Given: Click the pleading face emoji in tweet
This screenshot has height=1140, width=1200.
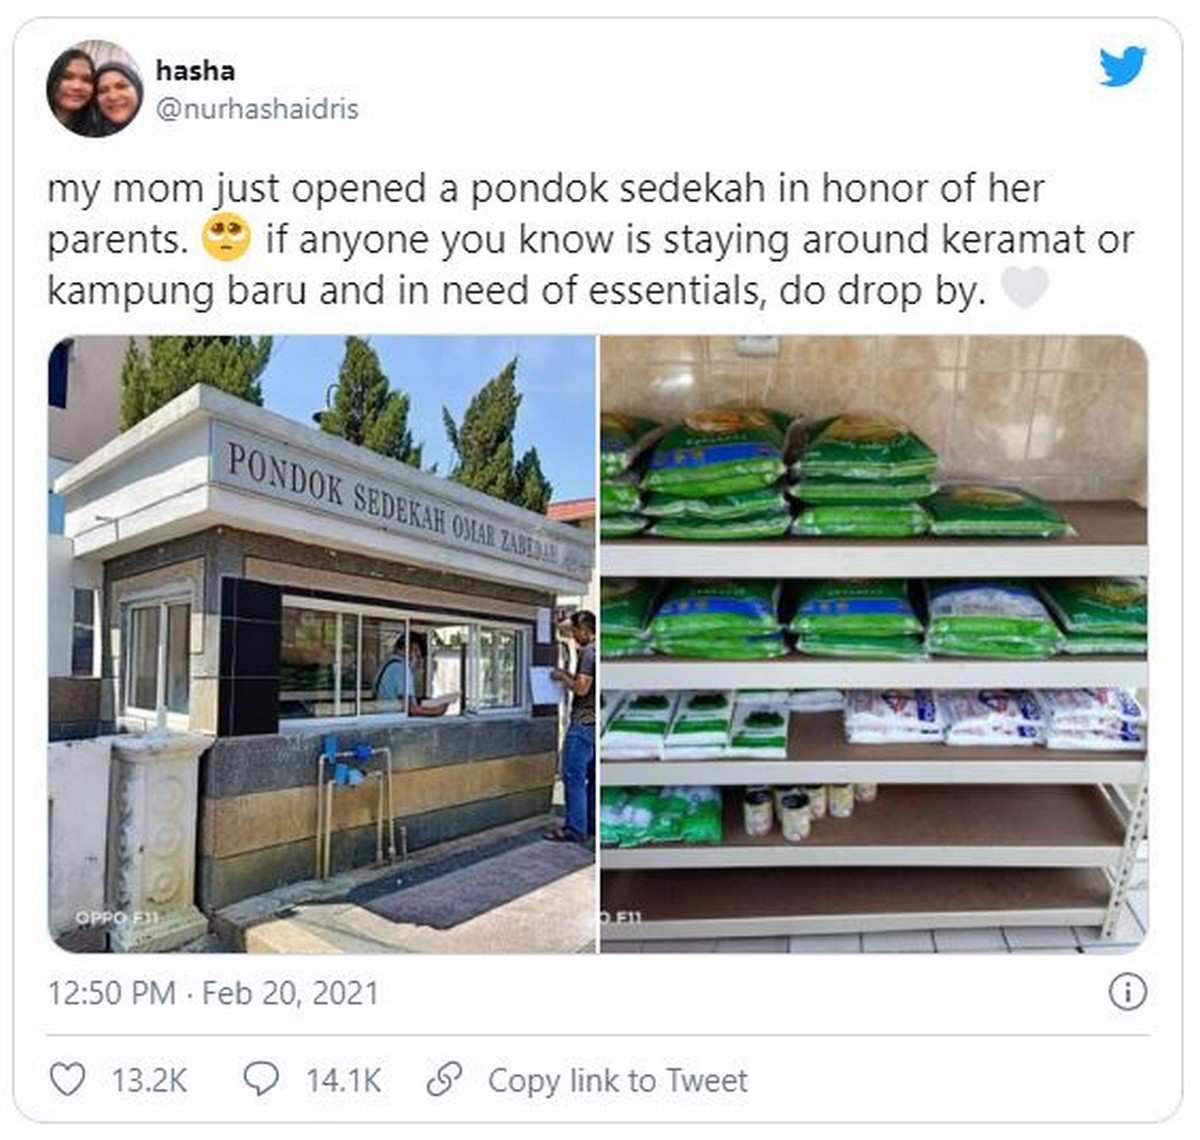Looking at the screenshot, I should pyautogui.click(x=226, y=239).
